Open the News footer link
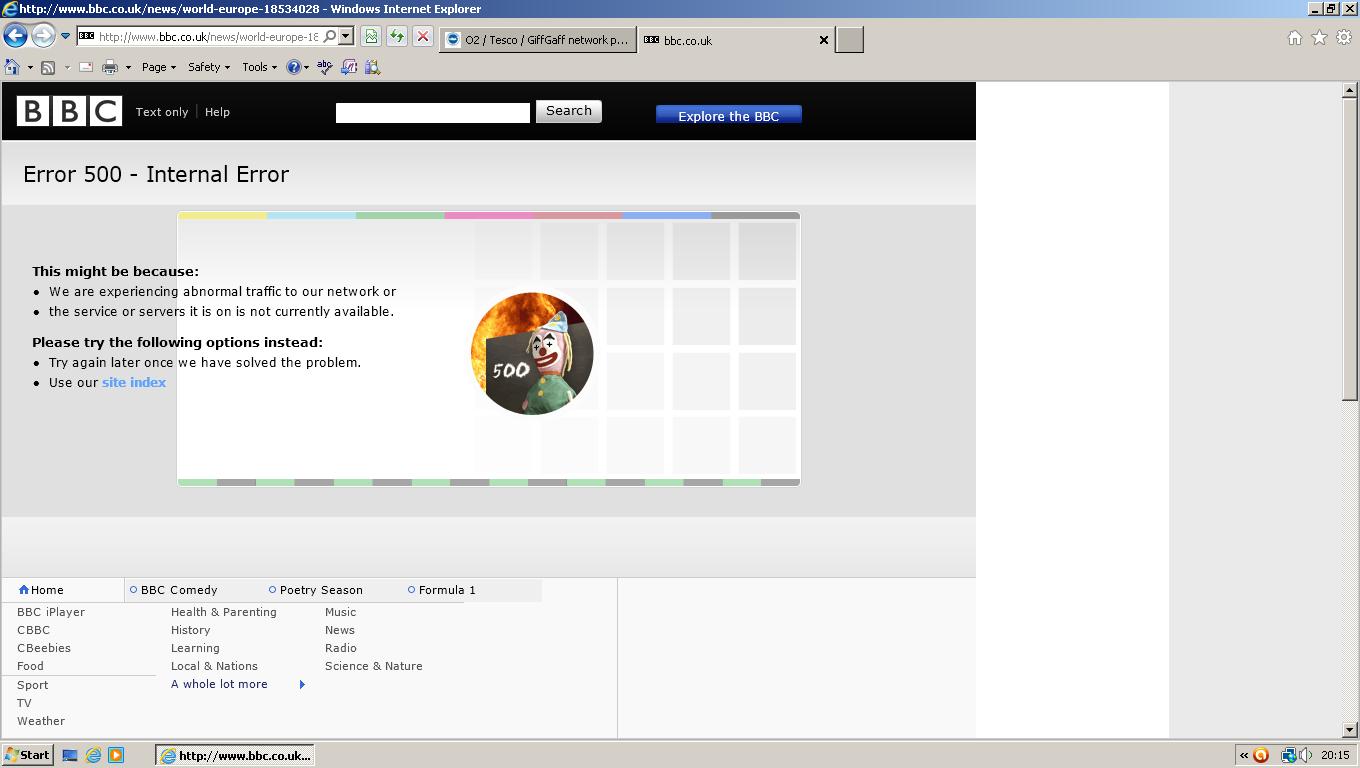The height and width of the screenshot is (768, 1360). click(x=340, y=630)
